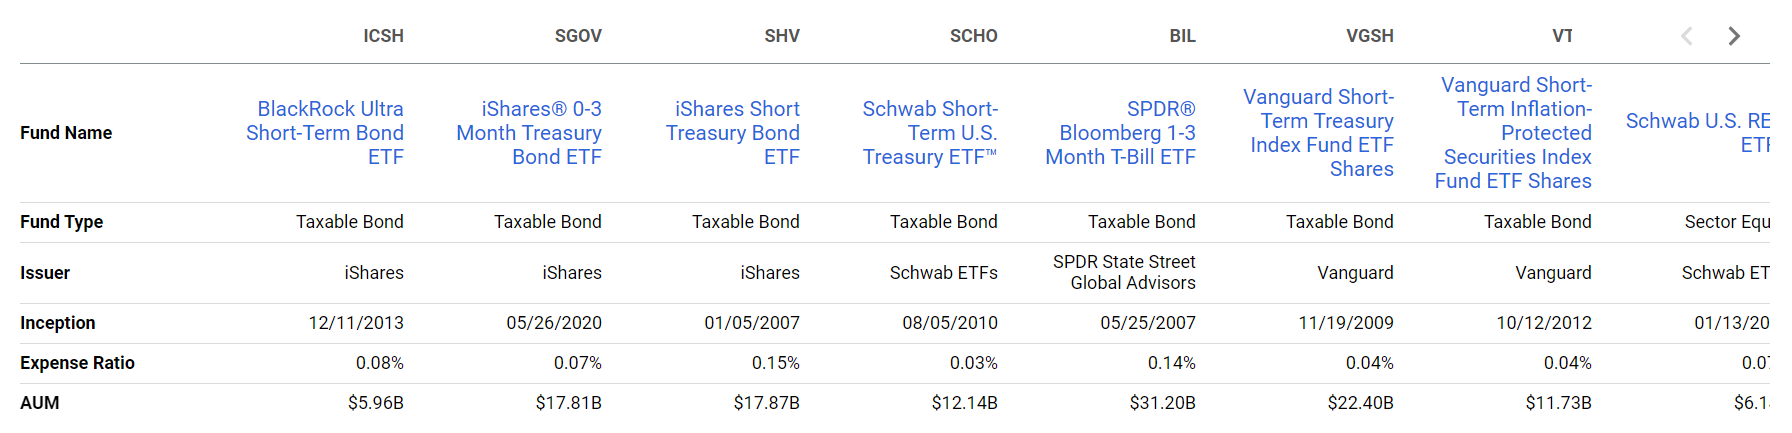Click the Inception row label
The height and width of the screenshot is (433, 1792).
58,323
